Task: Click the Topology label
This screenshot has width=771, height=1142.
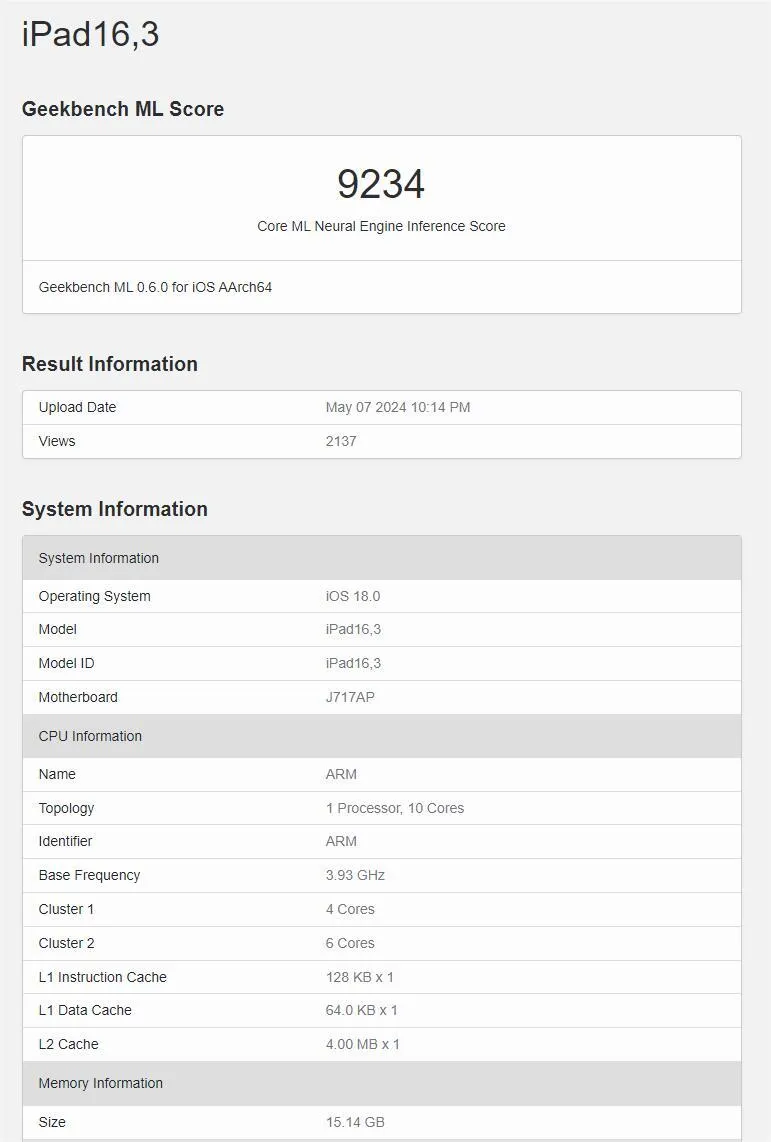Action: pyautogui.click(x=66, y=808)
